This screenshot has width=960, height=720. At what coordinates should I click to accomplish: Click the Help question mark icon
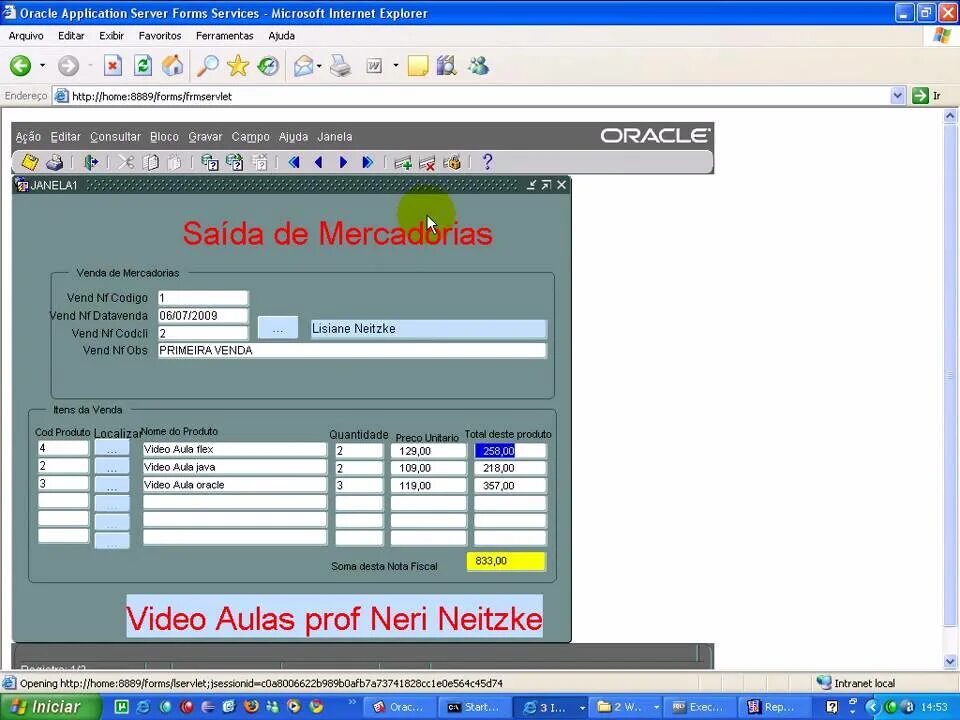pos(487,162)
